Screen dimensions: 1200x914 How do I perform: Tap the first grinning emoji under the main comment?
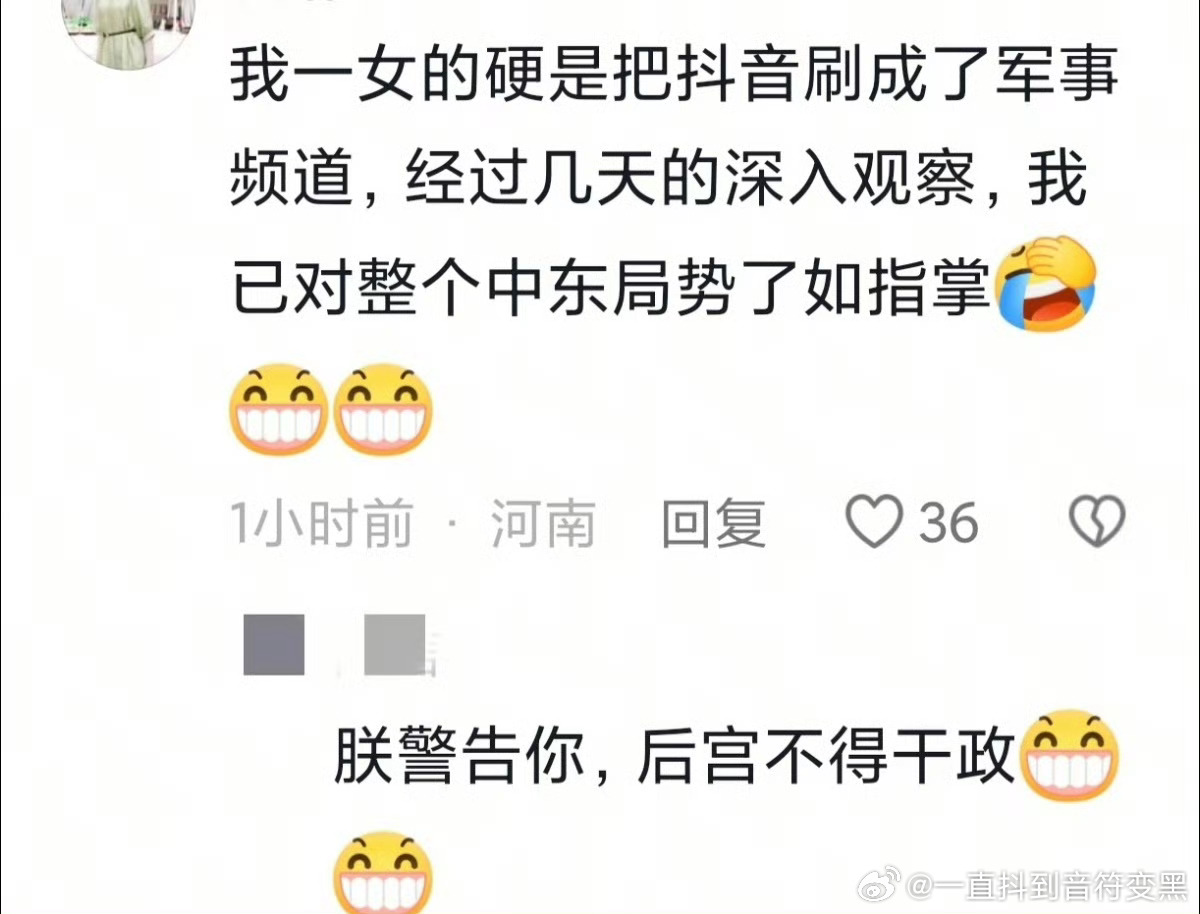click(x=279, y=409)
